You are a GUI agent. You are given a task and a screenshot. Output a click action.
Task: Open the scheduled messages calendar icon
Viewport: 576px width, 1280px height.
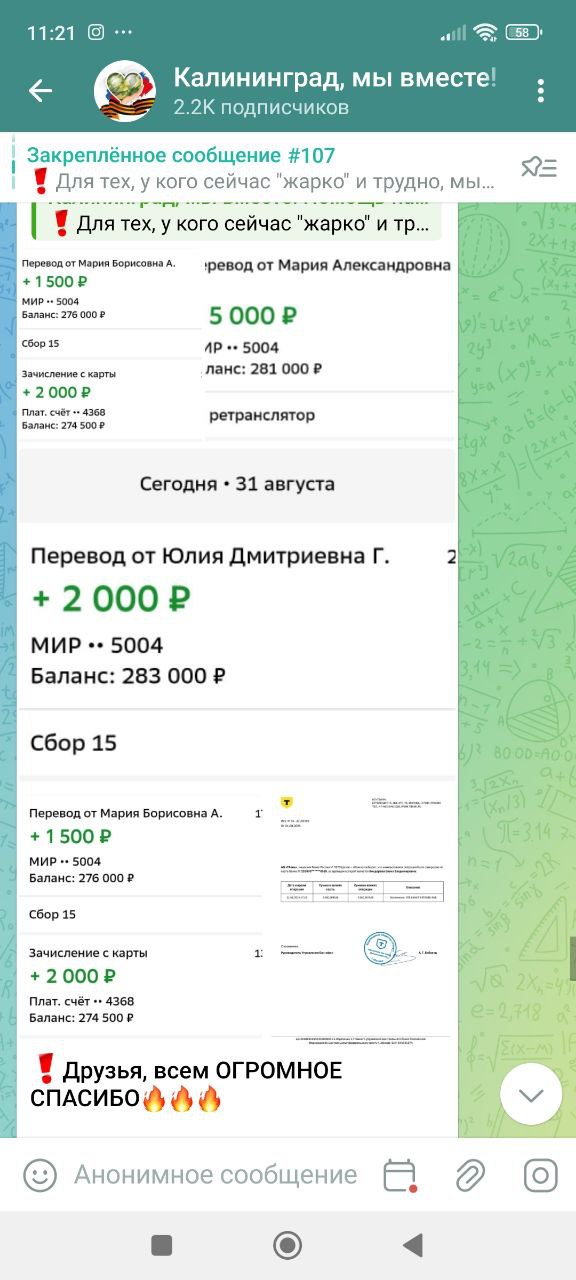[x=400, y=1174]
